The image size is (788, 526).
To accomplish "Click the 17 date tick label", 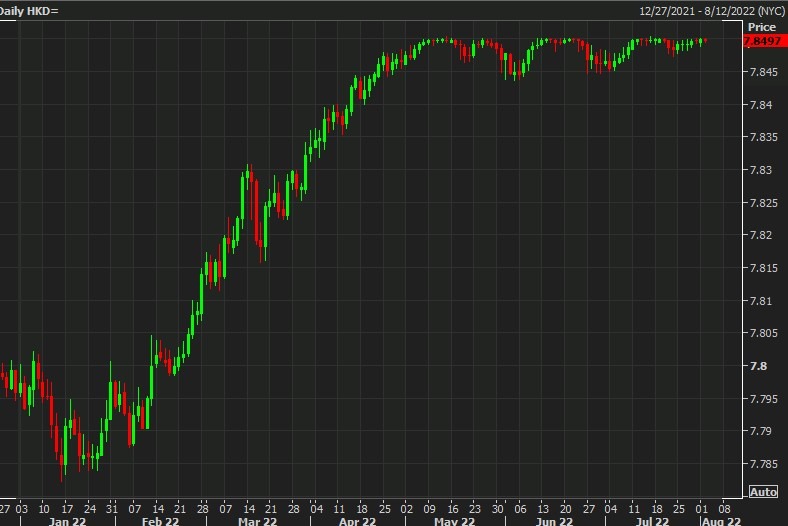I will [x=67, y=509].
